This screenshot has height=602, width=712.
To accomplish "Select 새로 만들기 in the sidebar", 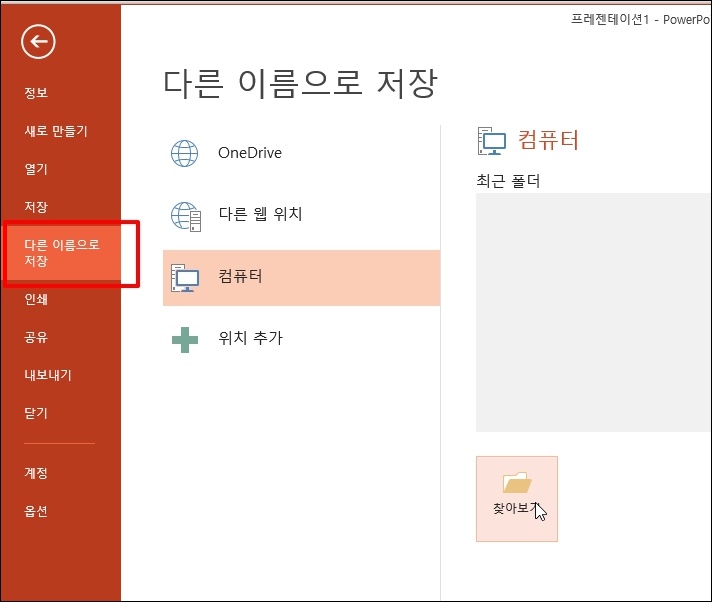I will 56,131.
